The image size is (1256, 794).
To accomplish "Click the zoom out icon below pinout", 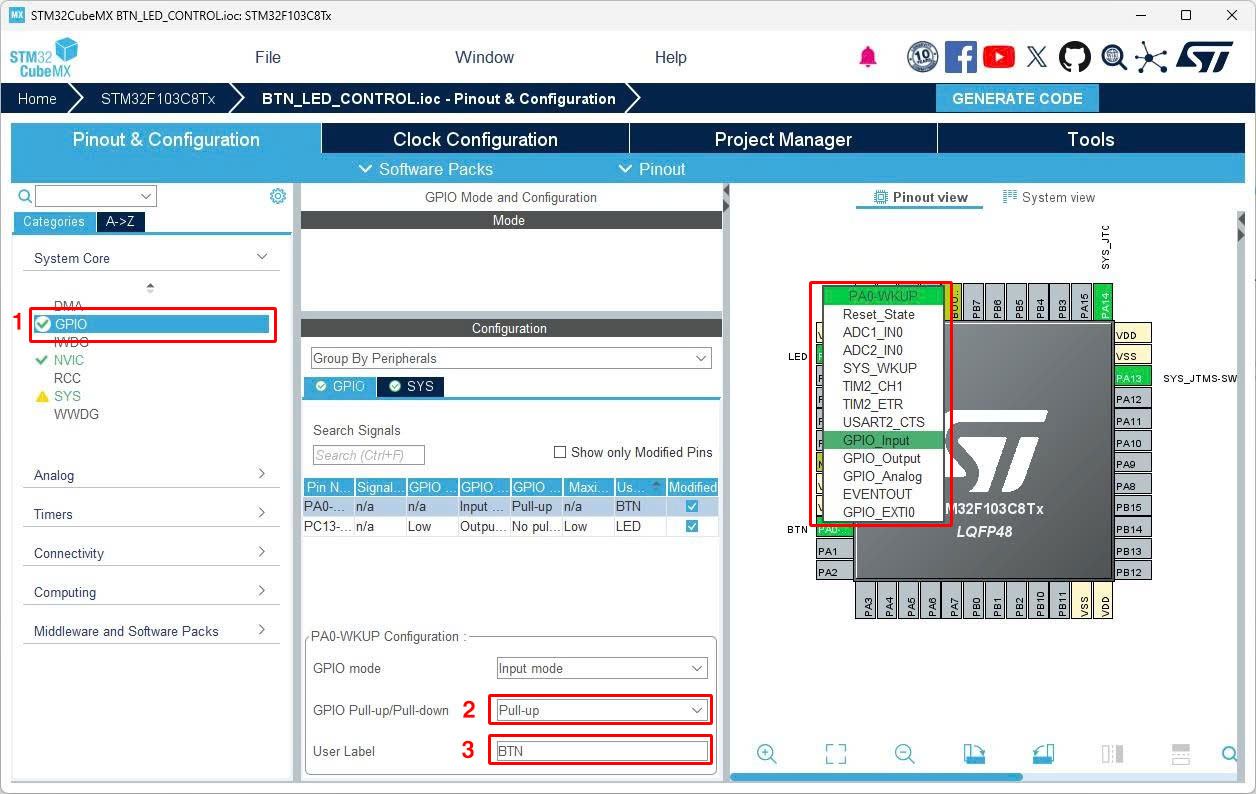I will point(905,754).
